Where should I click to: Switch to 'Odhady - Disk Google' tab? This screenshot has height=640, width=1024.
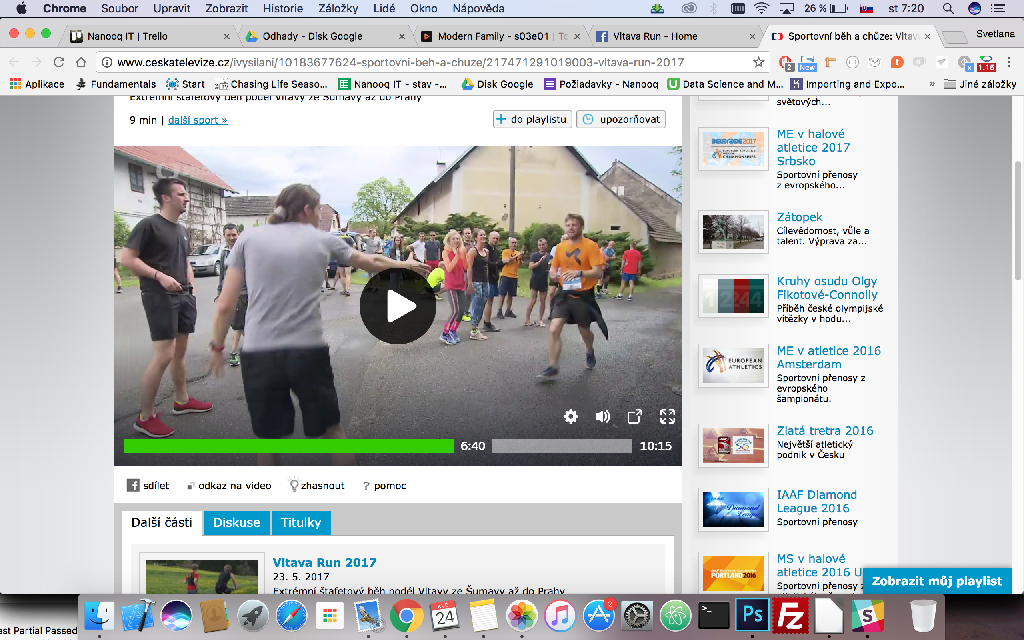point(325,36)
